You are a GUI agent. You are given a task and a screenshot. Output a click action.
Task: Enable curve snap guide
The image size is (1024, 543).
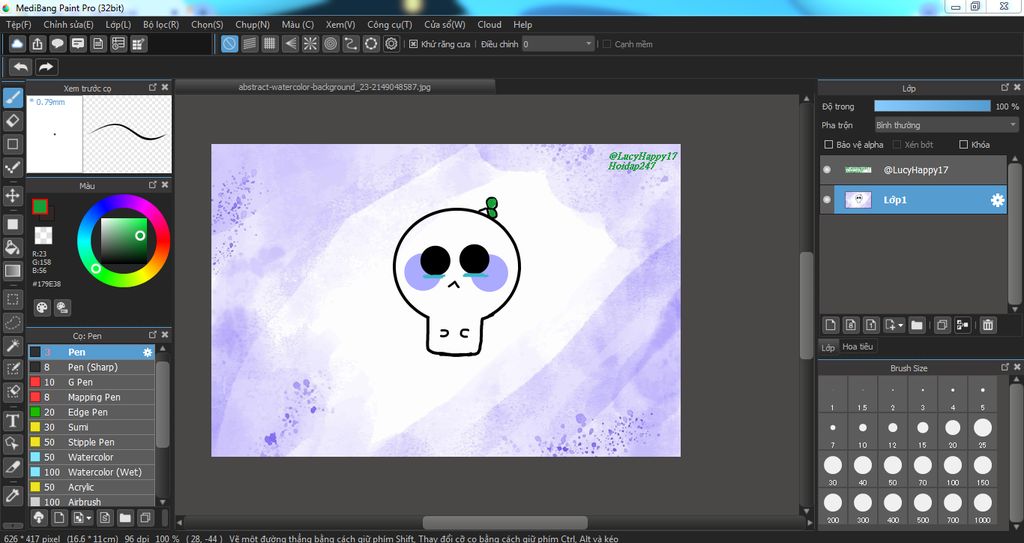[x=351, y=44]
